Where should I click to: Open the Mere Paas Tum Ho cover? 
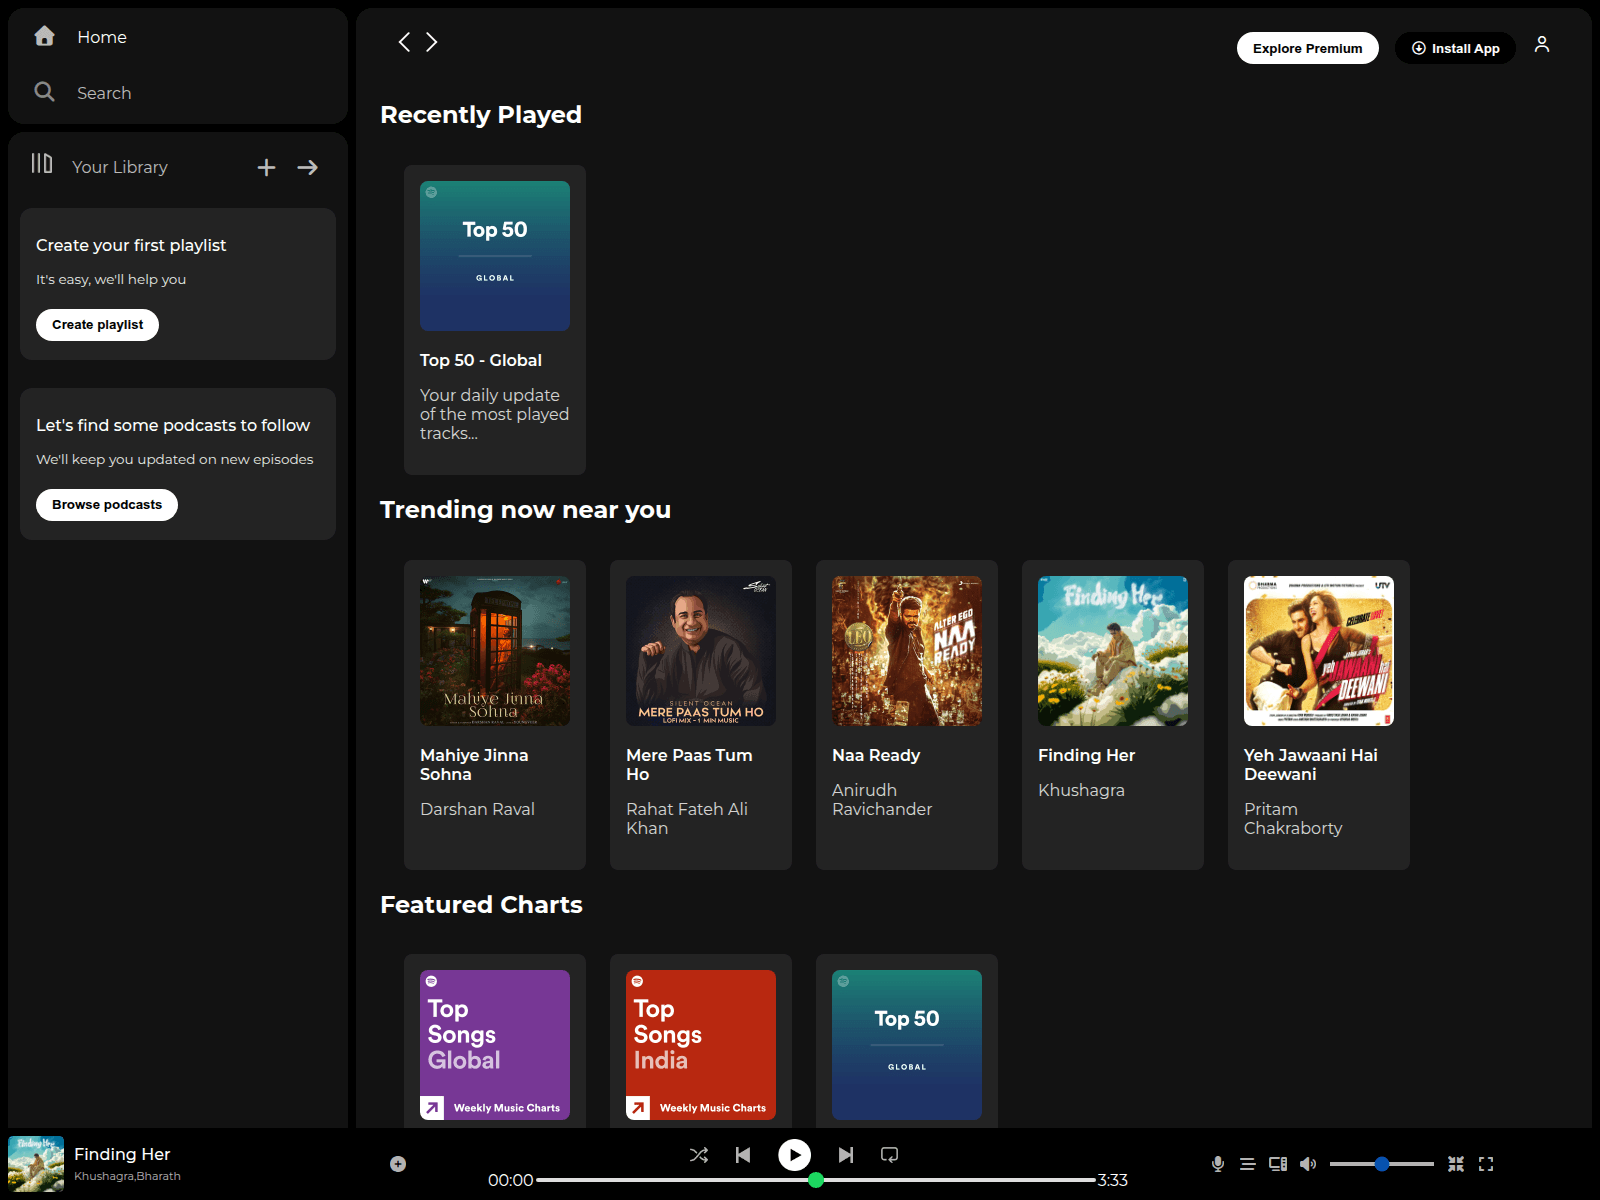[701, 651]
